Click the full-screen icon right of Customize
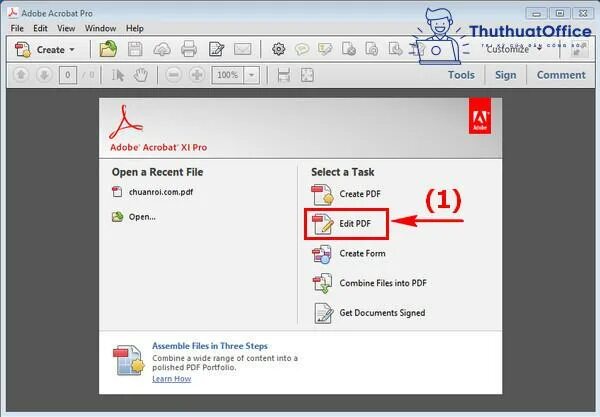This screenshot has width=600, height=417. click(579, 49)
